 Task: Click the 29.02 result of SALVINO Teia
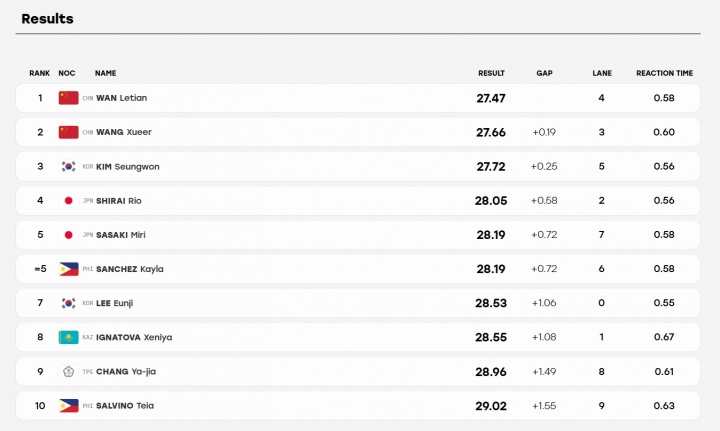(x=491, y=406)
